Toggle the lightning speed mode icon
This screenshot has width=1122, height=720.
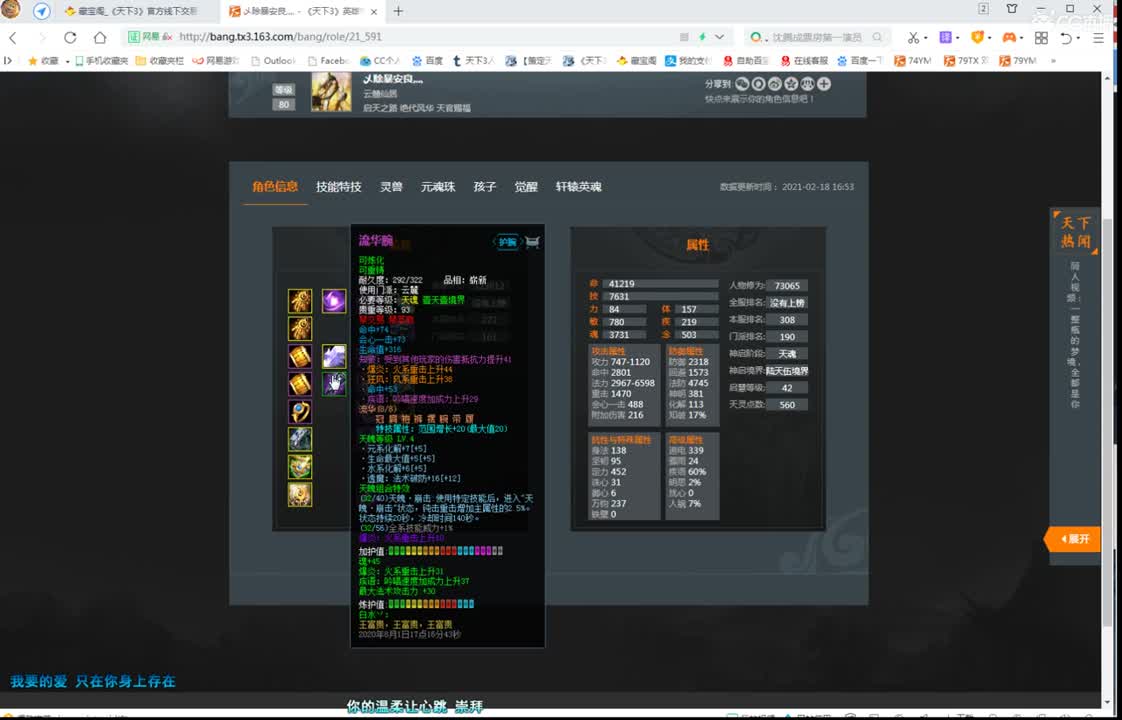click(702, 37)
